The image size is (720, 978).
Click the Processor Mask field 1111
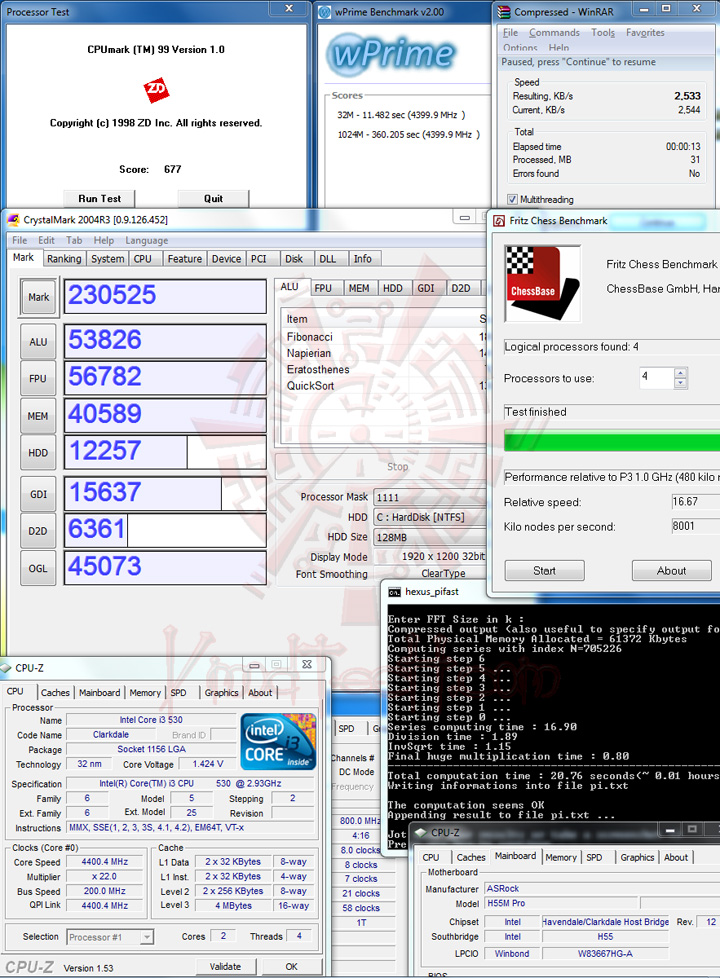pos(430,497)
